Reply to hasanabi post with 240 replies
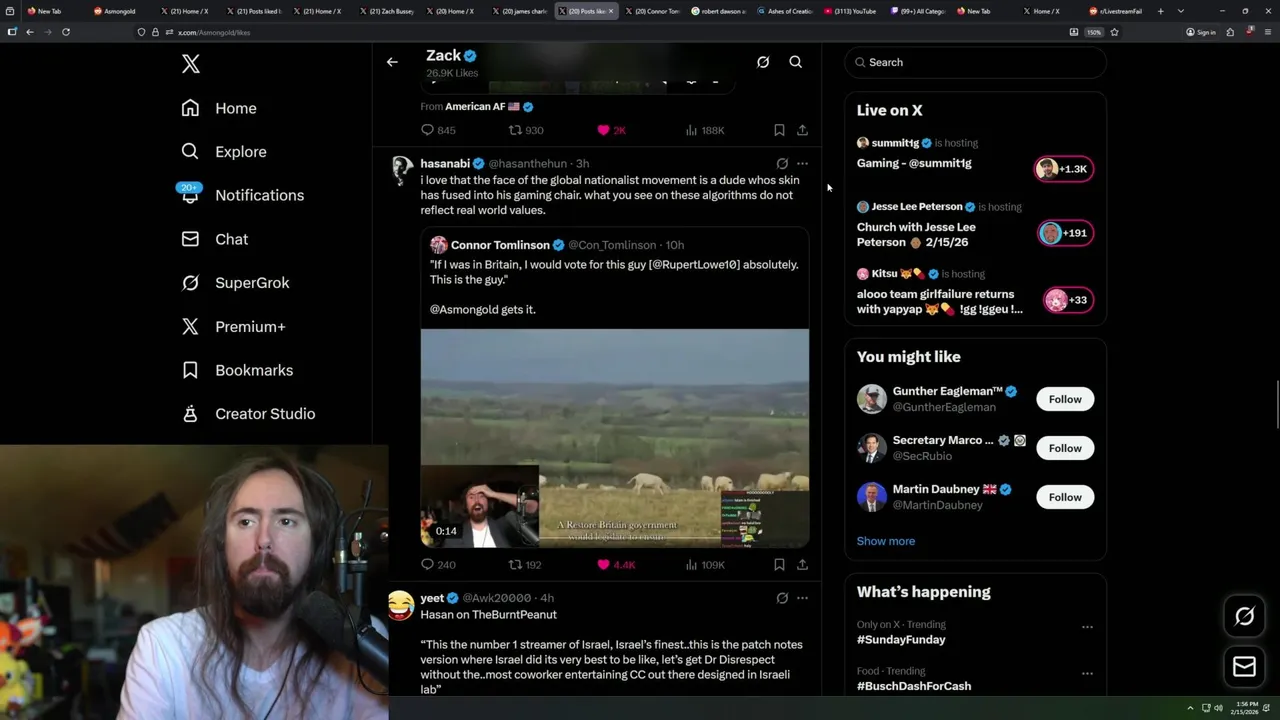Screen dimensions: 1280x720 [438, 565]
